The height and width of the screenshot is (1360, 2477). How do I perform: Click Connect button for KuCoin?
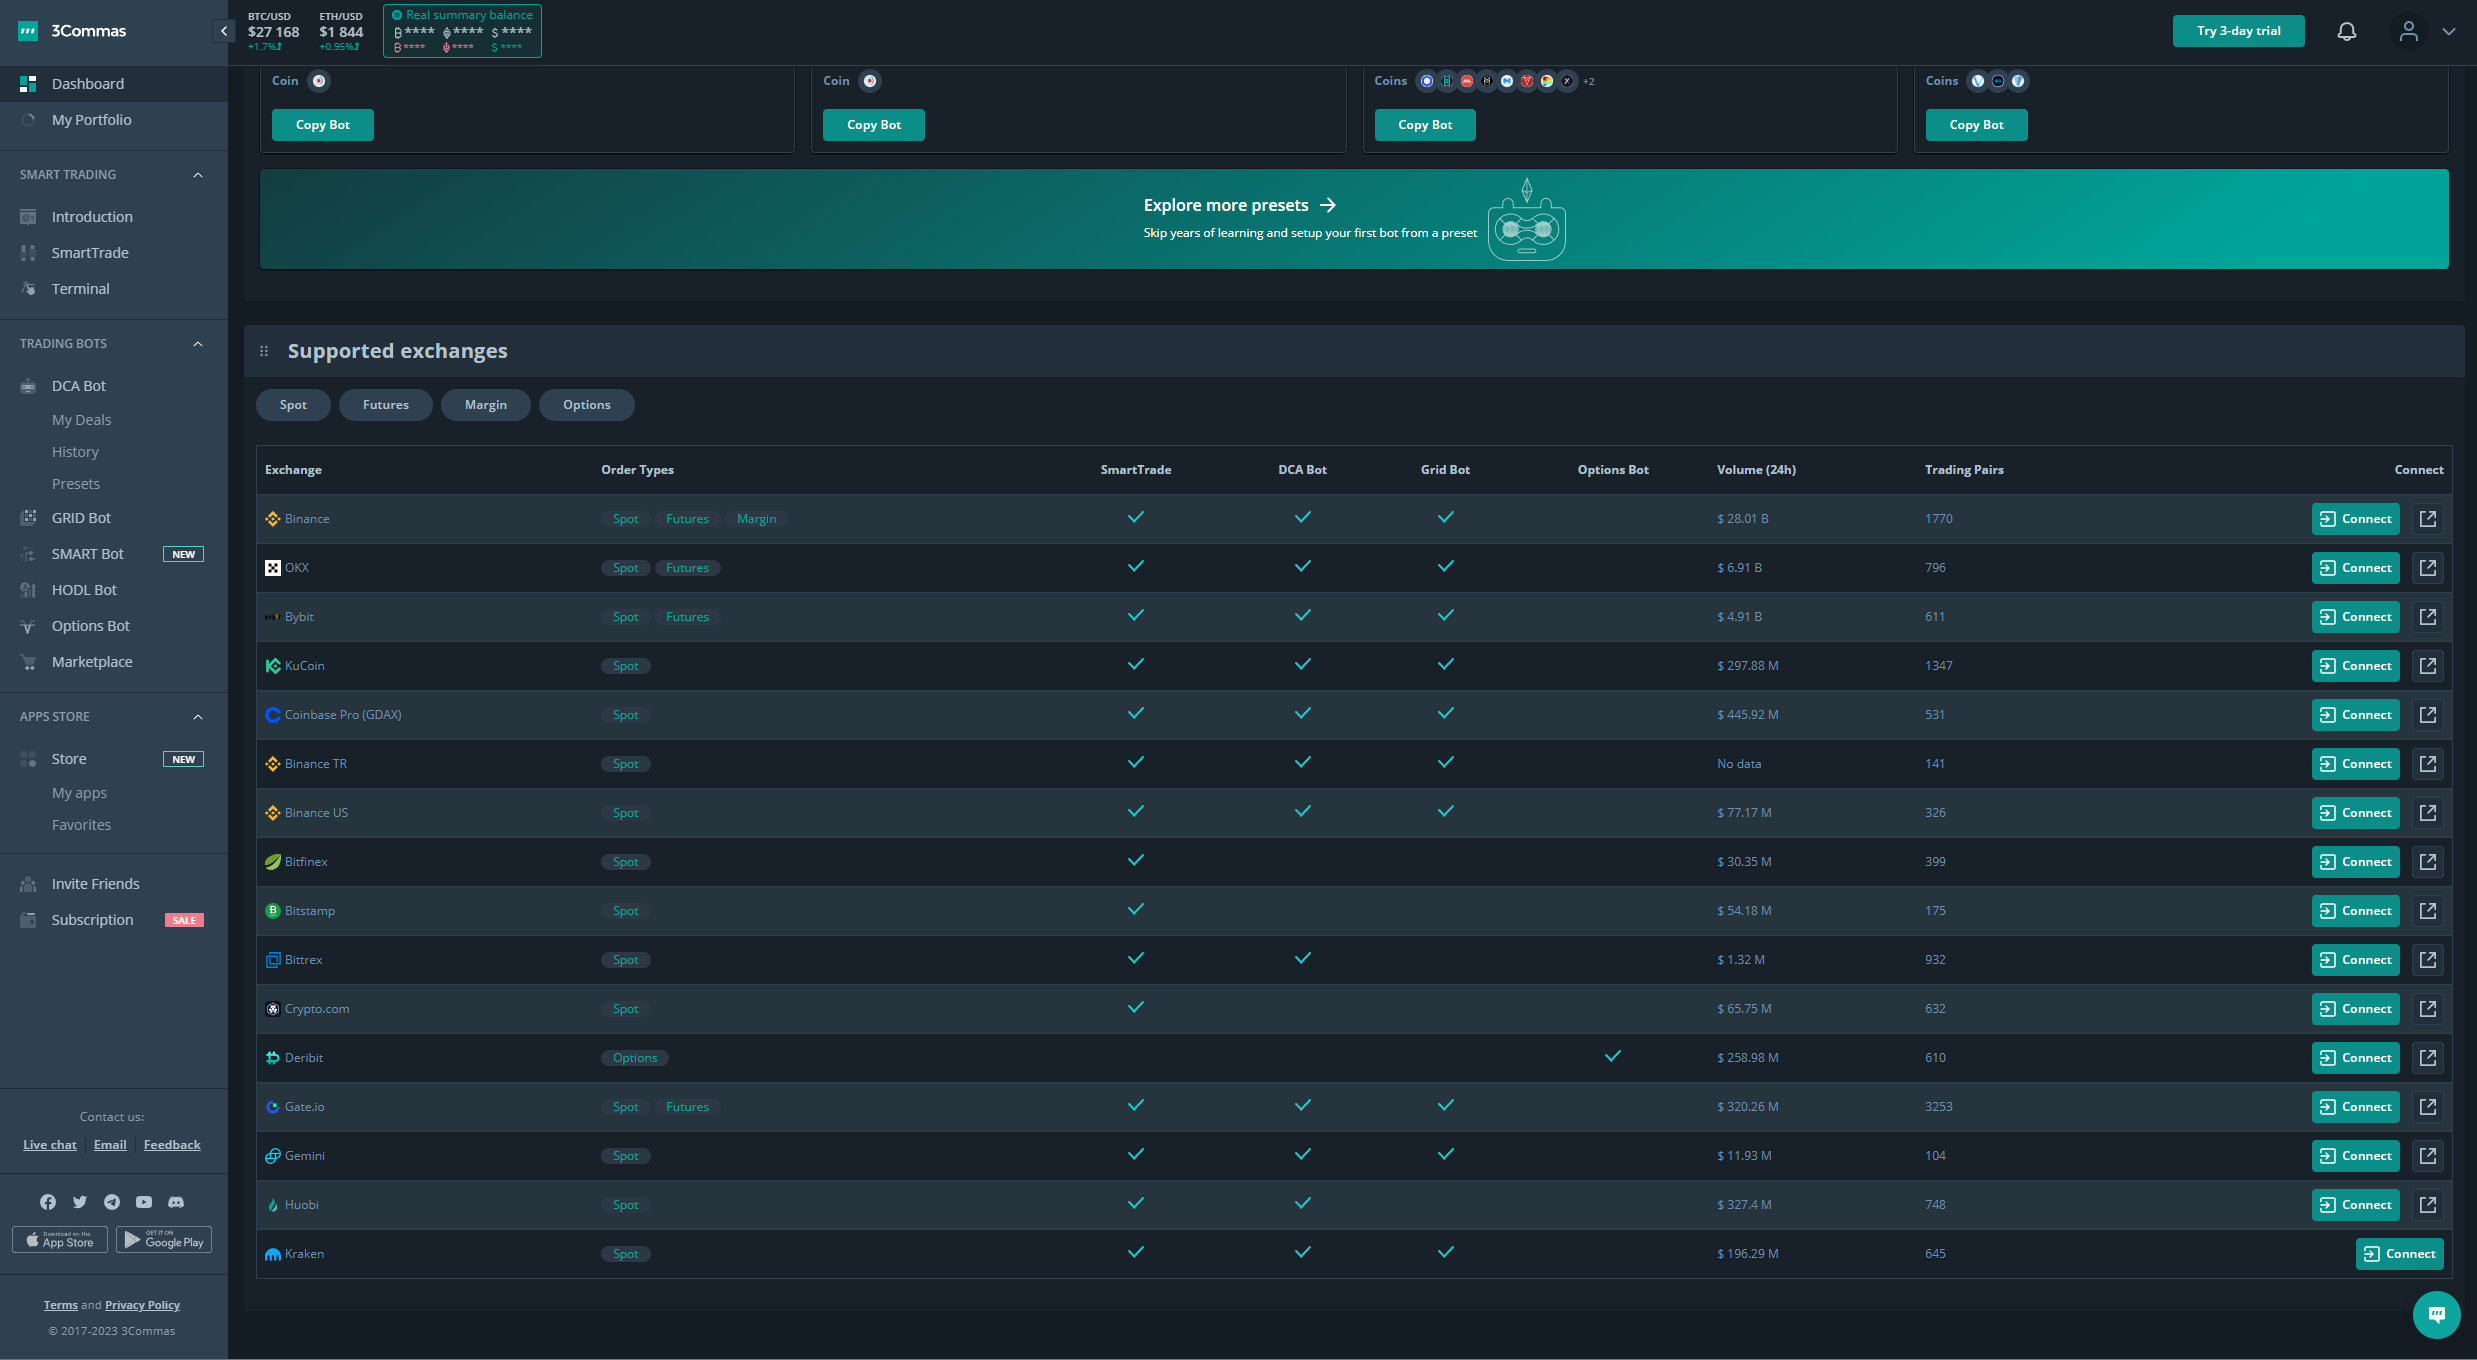pos(2355,666)
